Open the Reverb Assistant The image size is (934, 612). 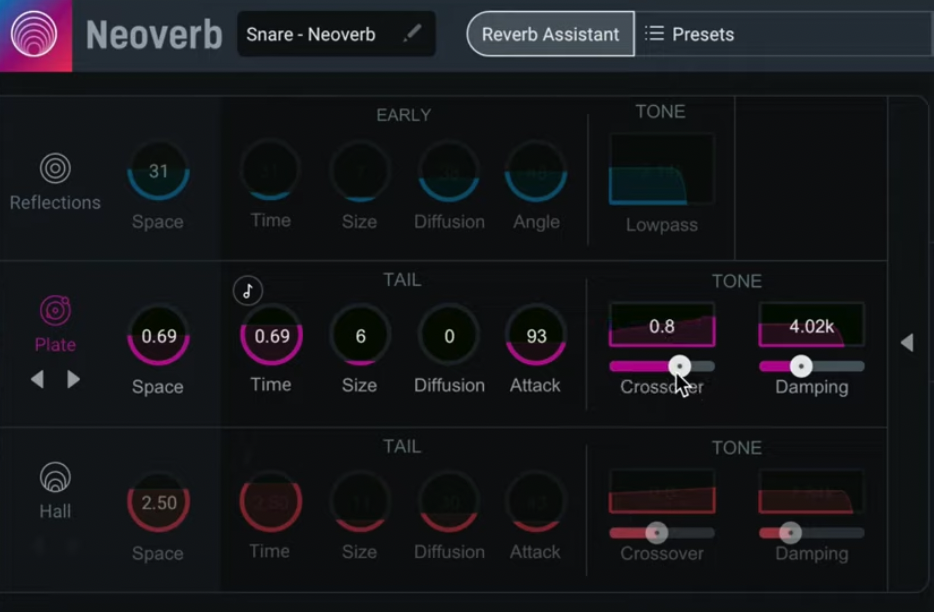click(x=550, y=34)
